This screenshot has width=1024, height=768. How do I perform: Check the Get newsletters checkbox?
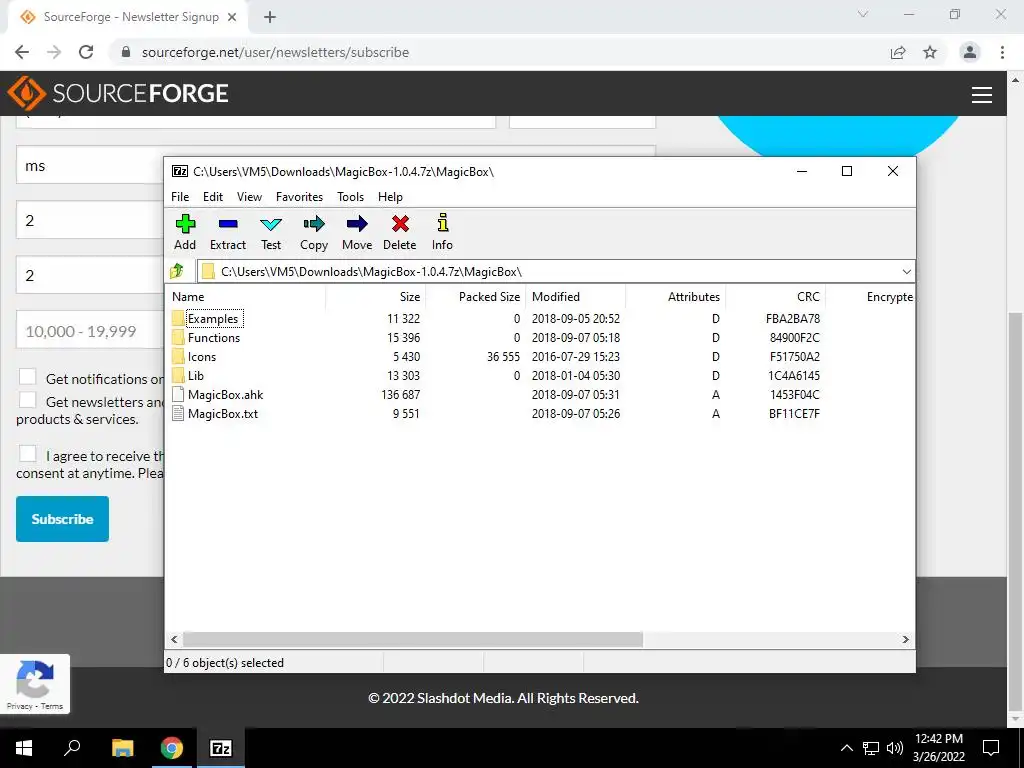27,400
